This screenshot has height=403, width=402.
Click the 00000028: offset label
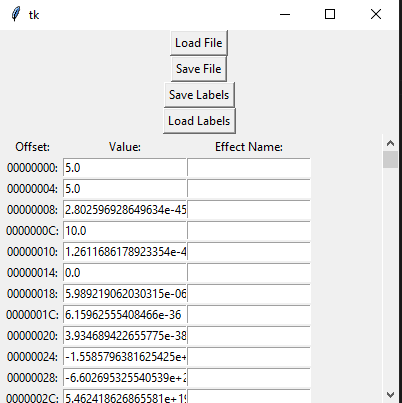pyautogui.click(x=32, y=378)
